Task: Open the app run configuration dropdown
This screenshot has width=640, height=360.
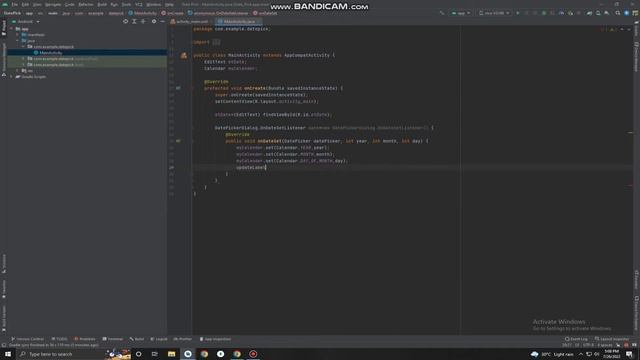Action: point(460,13)
